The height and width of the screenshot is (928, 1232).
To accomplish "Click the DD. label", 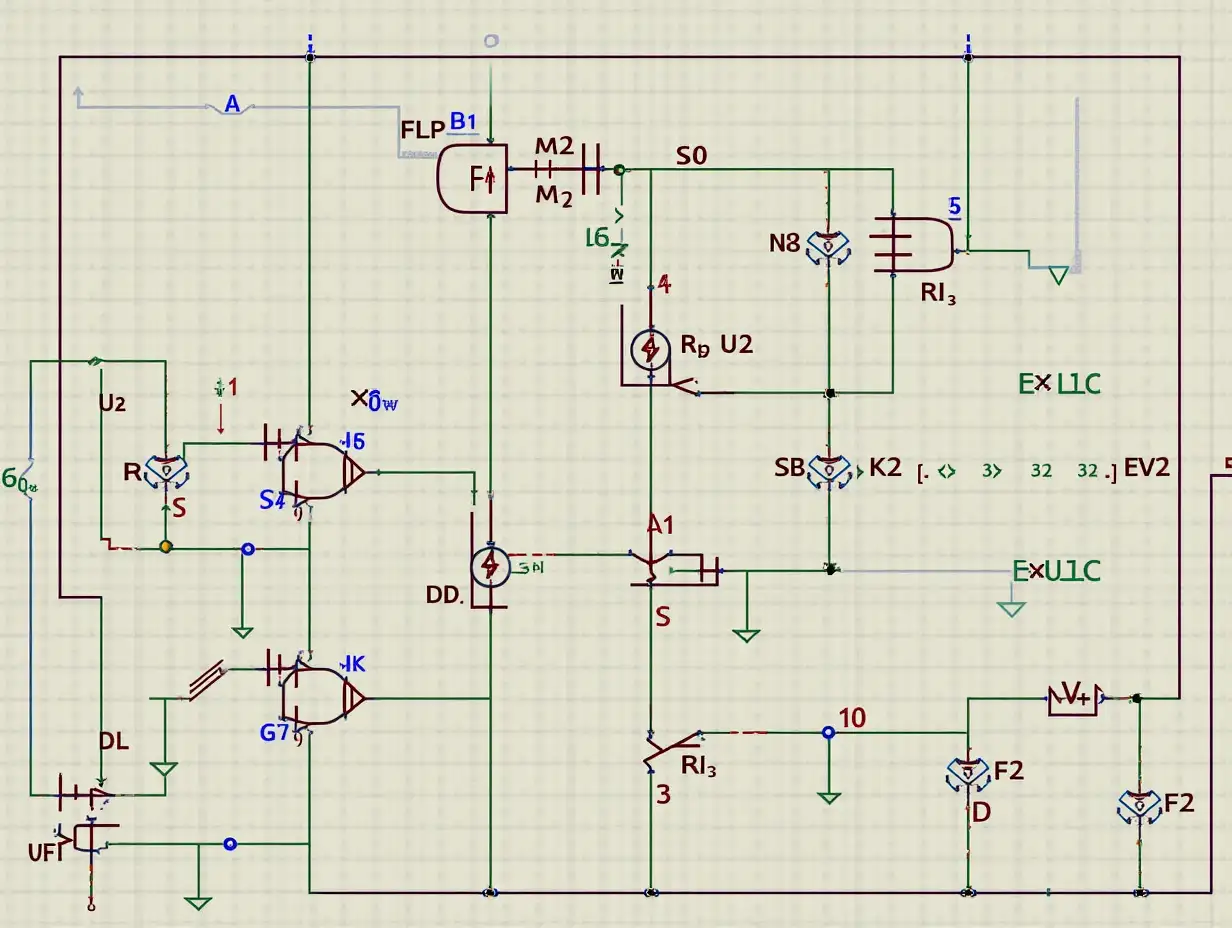I will tap(444, 595).
